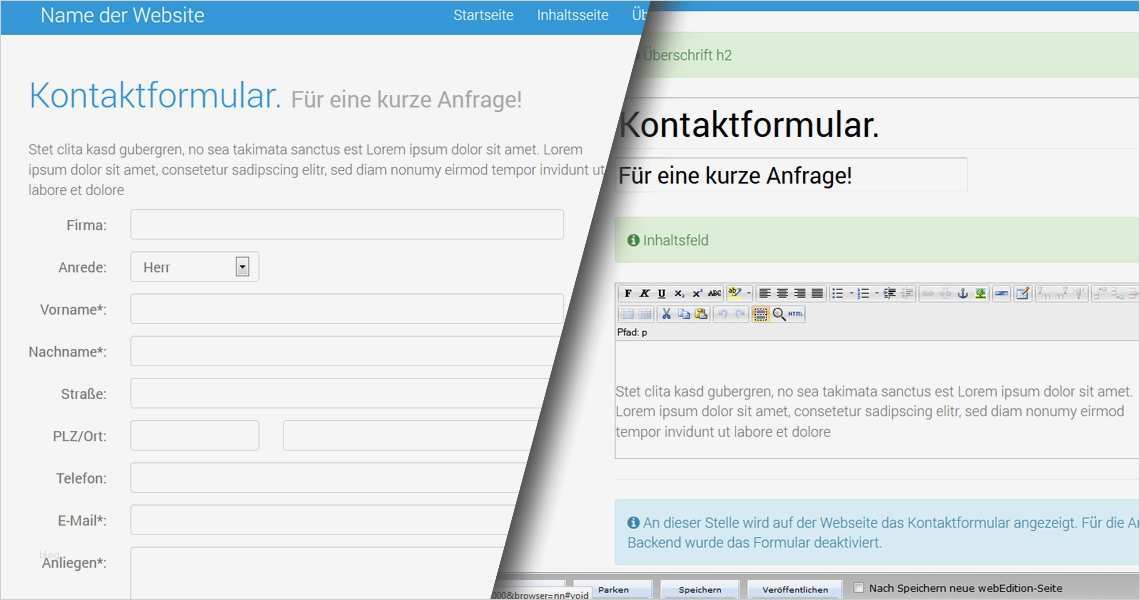This screenshot has width=1140, height=600.
Task: Click into the Telefon input field
Action: 328,478
